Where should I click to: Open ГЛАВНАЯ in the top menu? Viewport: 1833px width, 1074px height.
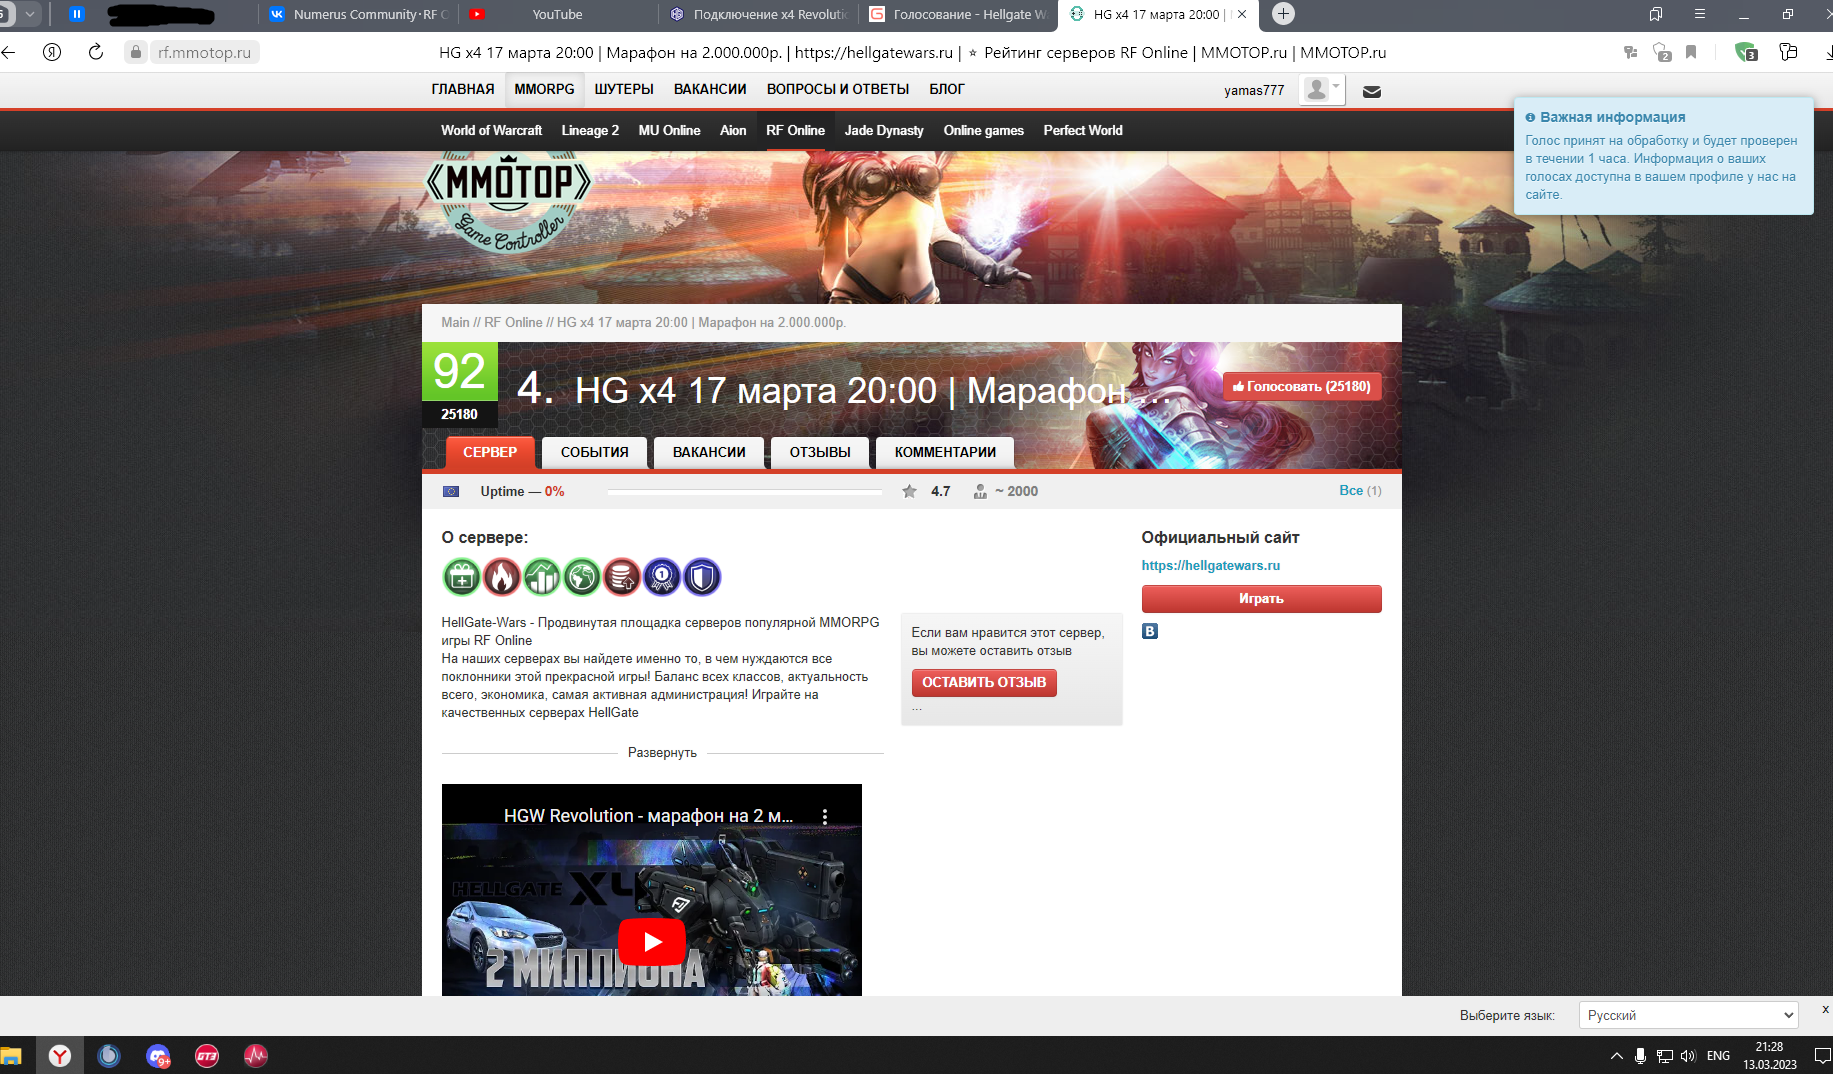463,89
